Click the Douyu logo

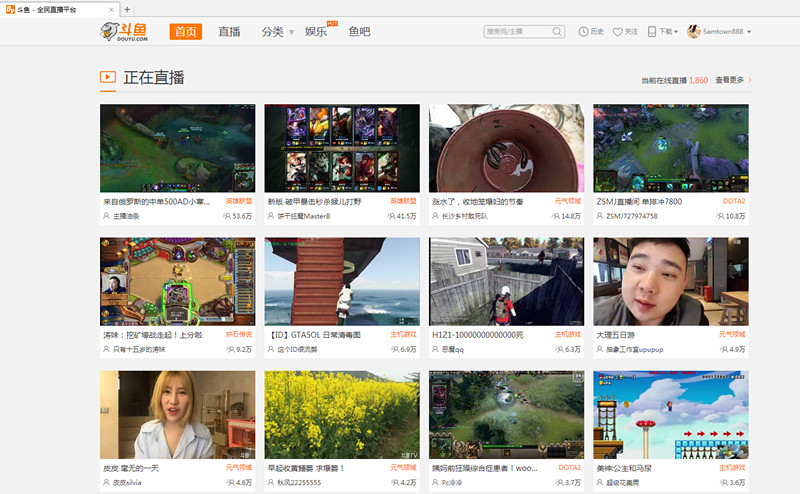click(124, 31)
